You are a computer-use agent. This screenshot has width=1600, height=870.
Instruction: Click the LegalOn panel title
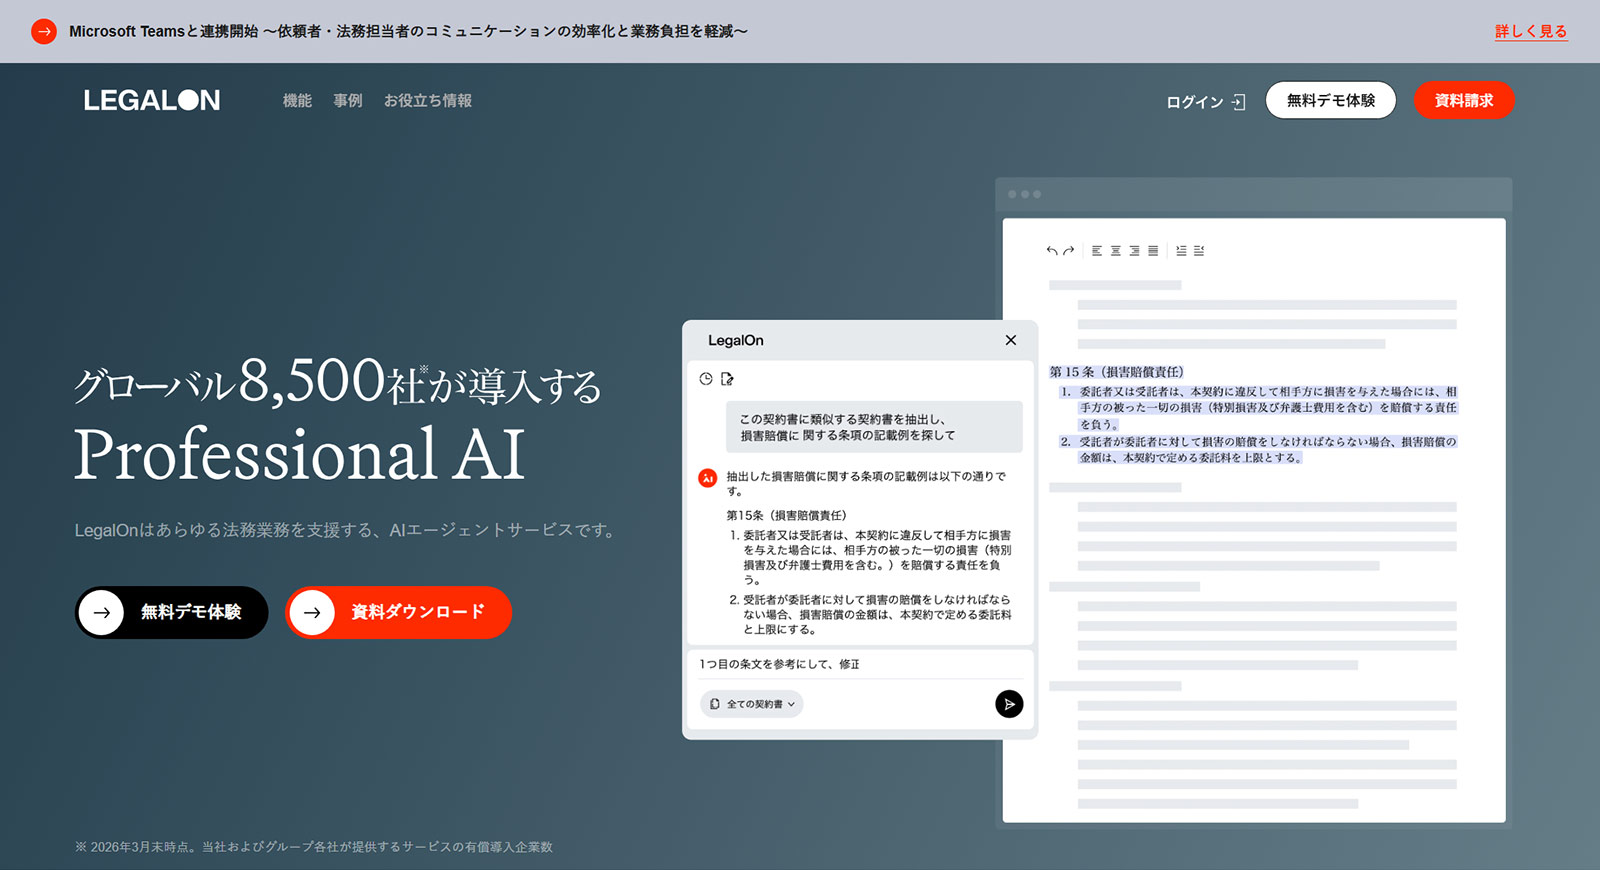point(736,340)
